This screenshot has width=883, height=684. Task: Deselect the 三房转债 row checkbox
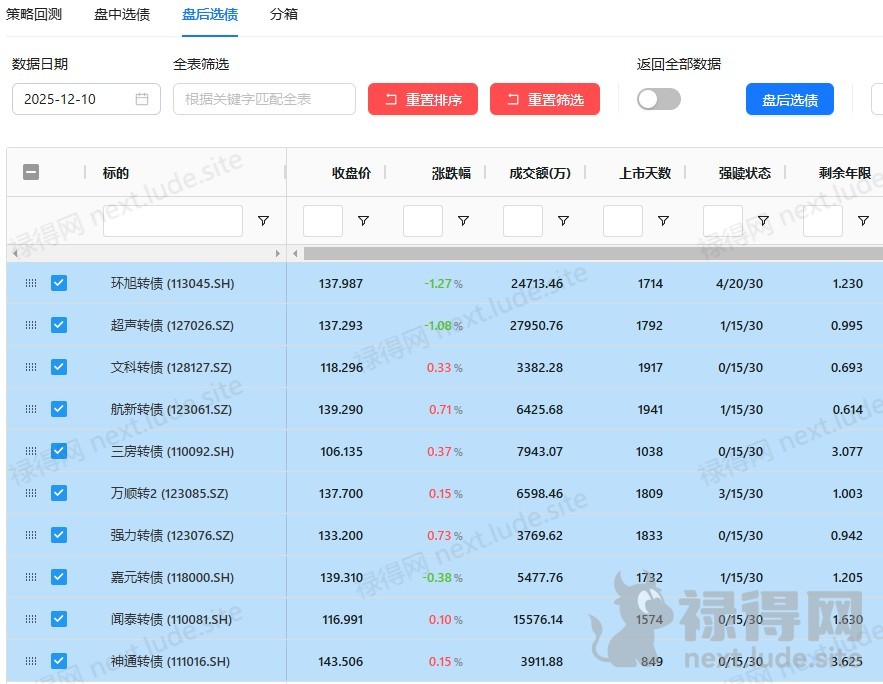59,451
